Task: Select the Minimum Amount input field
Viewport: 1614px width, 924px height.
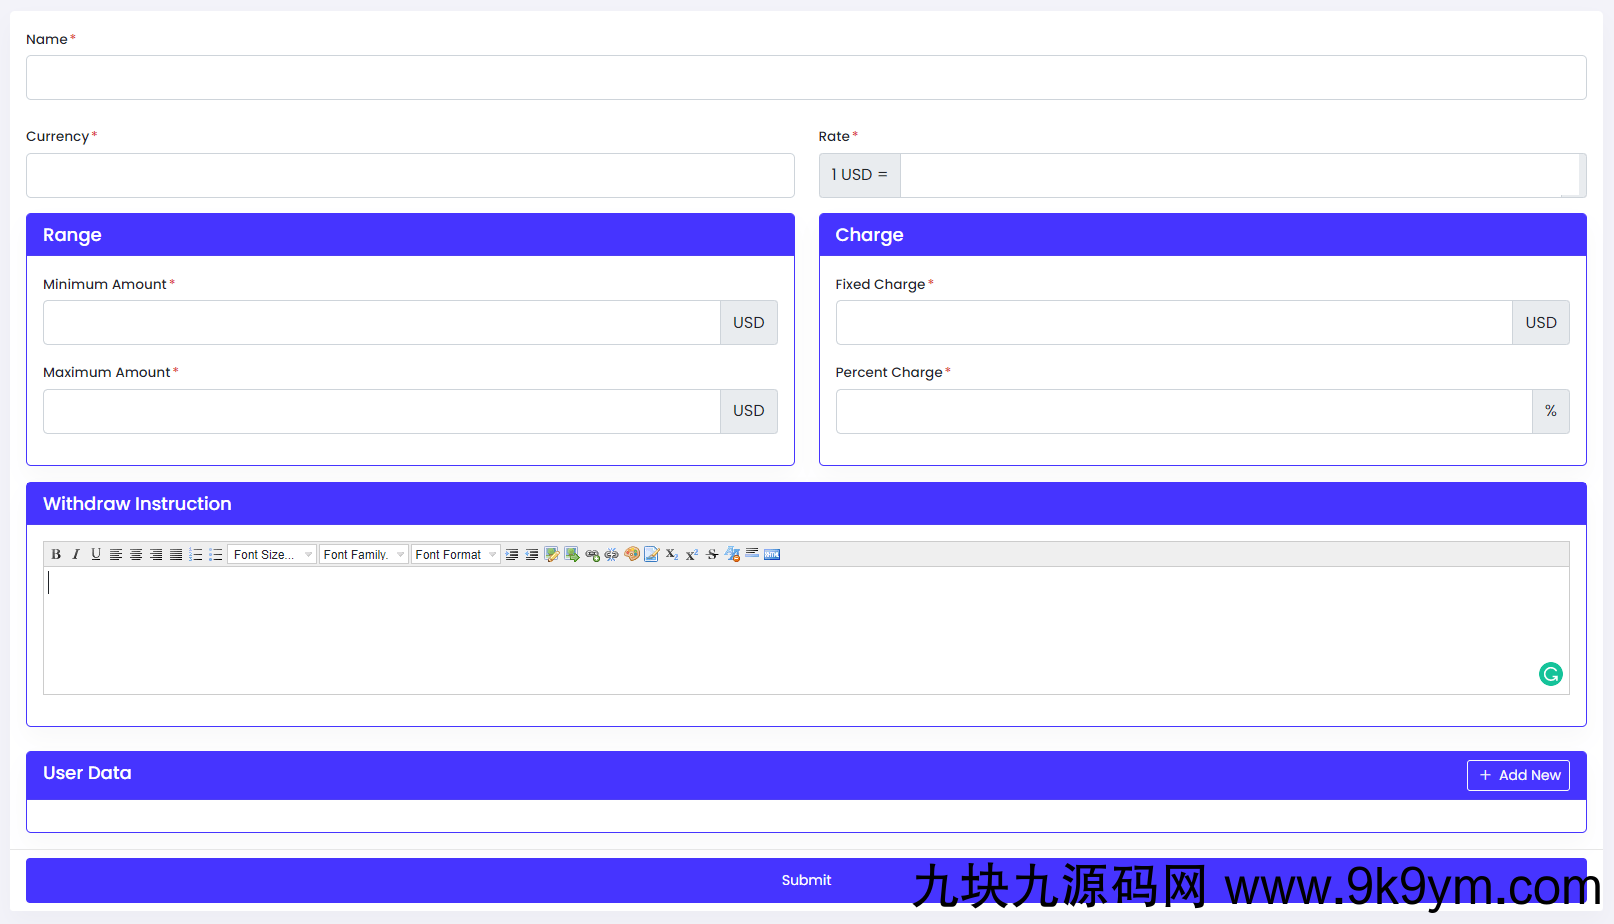Action: click(x=381, y=323)
